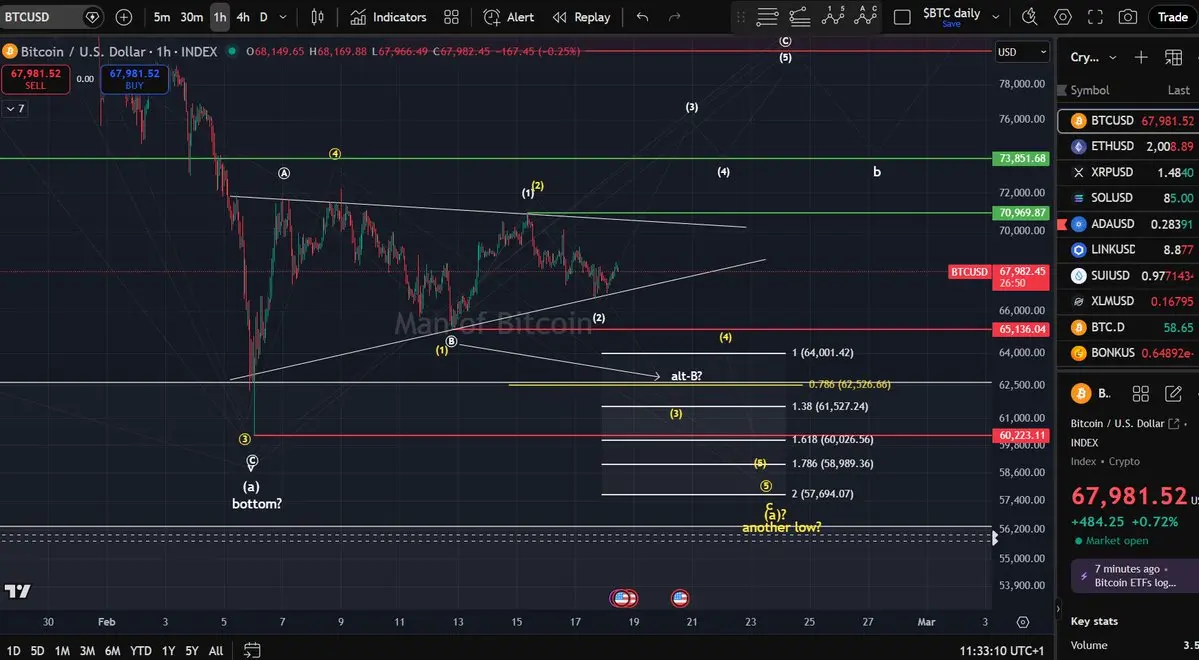Image resolution: width=1199 pixels, height=660 pixels.
Task: Select BTCUSD in the watchlist
Action: click(1129, 121)
